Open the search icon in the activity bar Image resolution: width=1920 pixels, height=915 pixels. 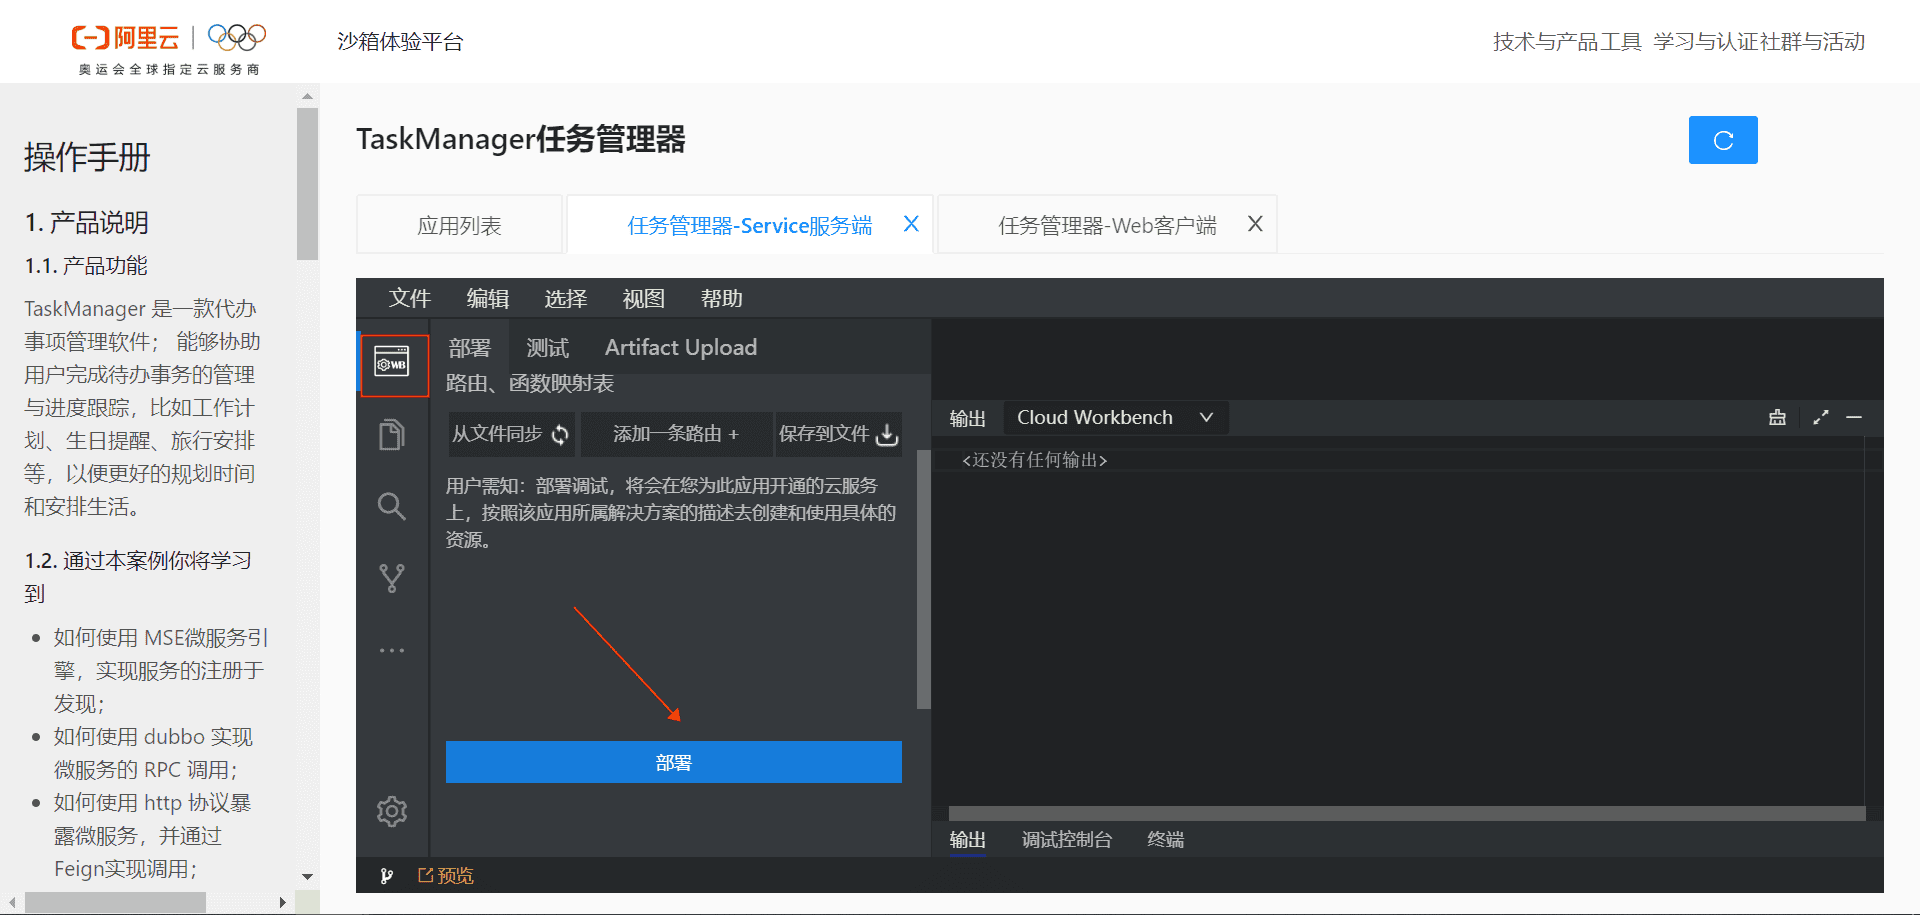(x=392, y=506)
